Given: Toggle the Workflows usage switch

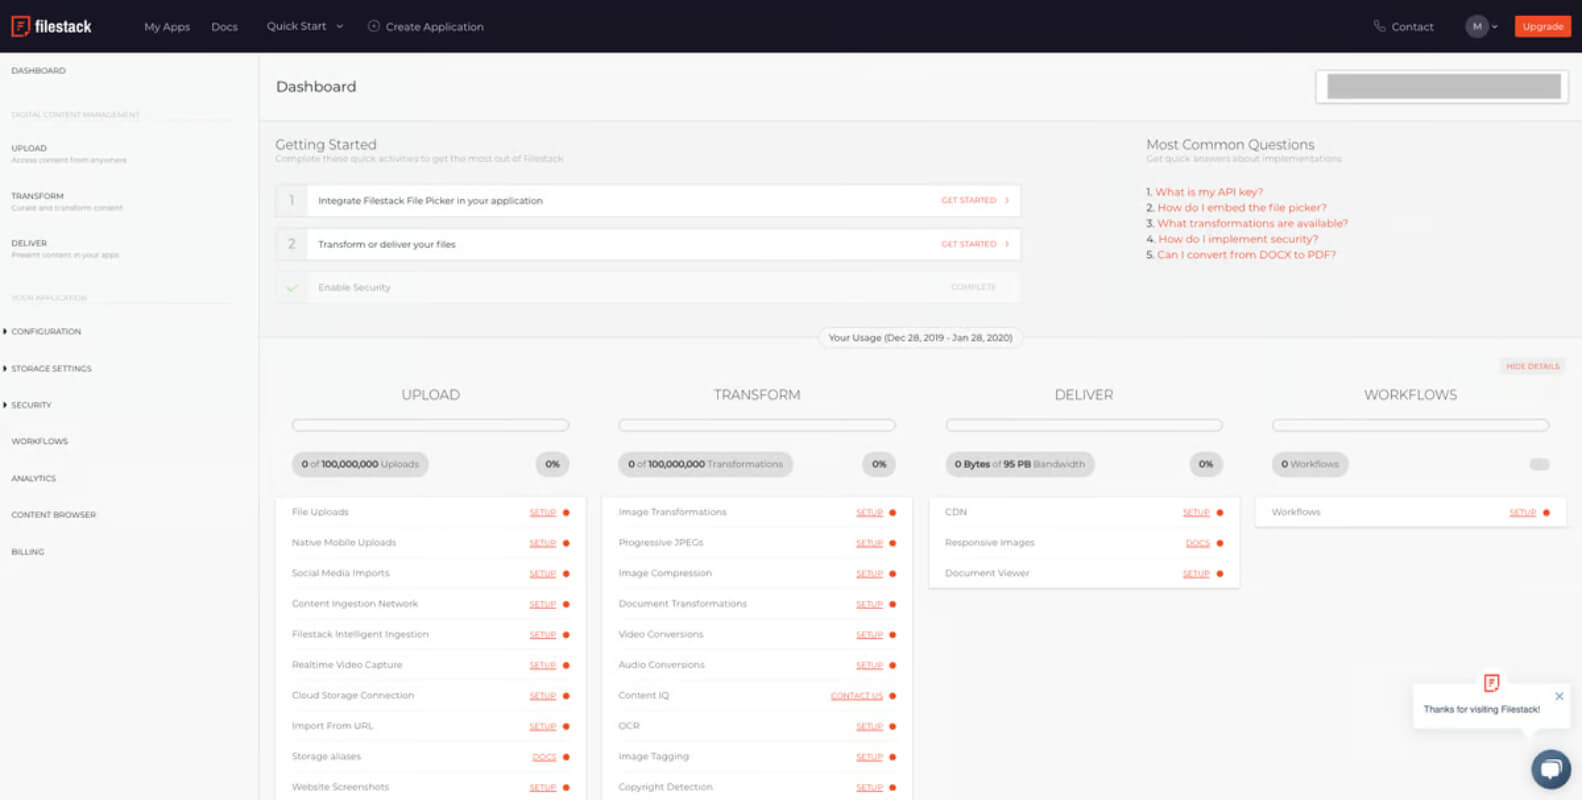Looking at the screenshot, I should tap(1539, 464).
